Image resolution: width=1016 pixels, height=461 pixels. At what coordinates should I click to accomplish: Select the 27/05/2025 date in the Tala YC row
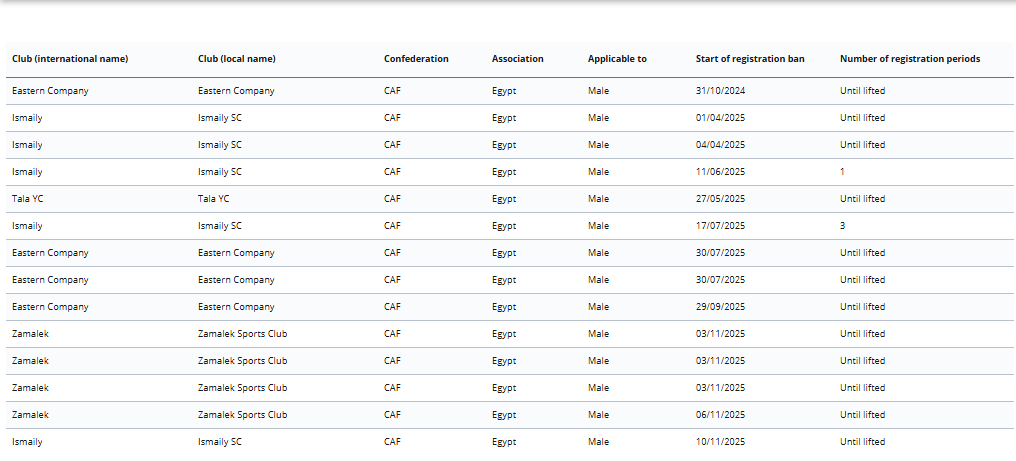(721, 199)
